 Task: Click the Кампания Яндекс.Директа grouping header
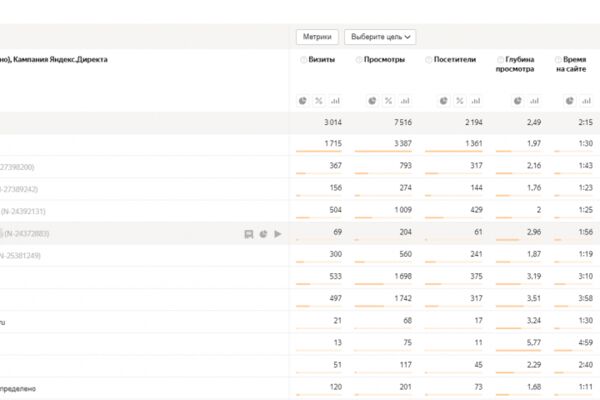click(60, 59)
